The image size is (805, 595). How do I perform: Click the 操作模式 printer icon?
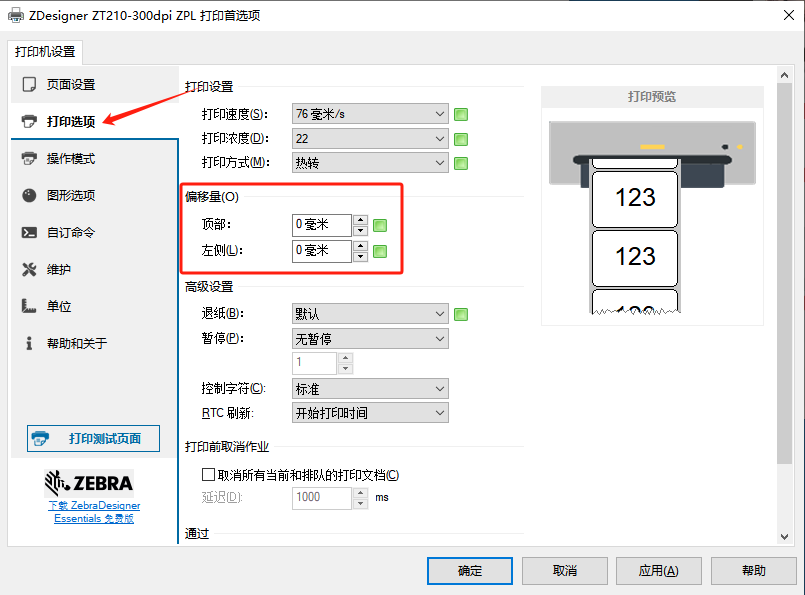point(29,159)
